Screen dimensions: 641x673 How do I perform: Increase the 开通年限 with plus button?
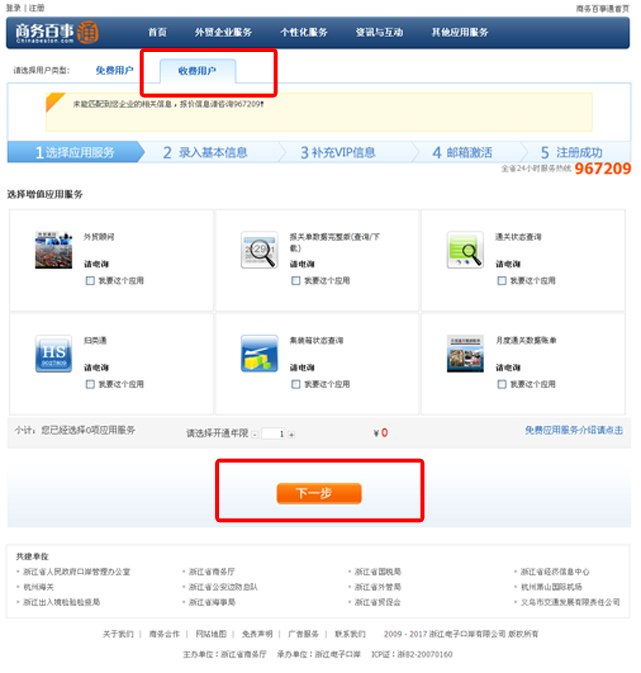(x=291, y=435)
